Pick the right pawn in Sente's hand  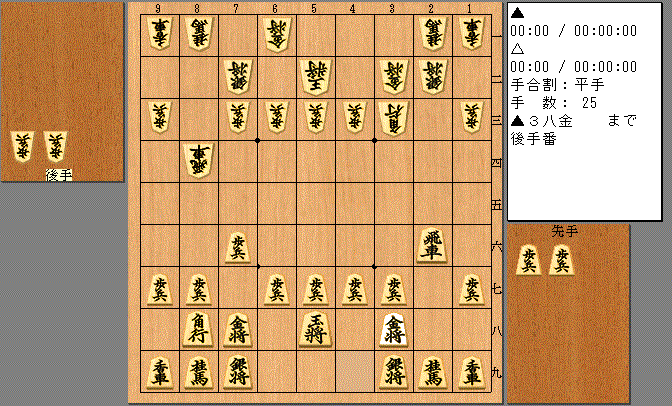point(561,260)
